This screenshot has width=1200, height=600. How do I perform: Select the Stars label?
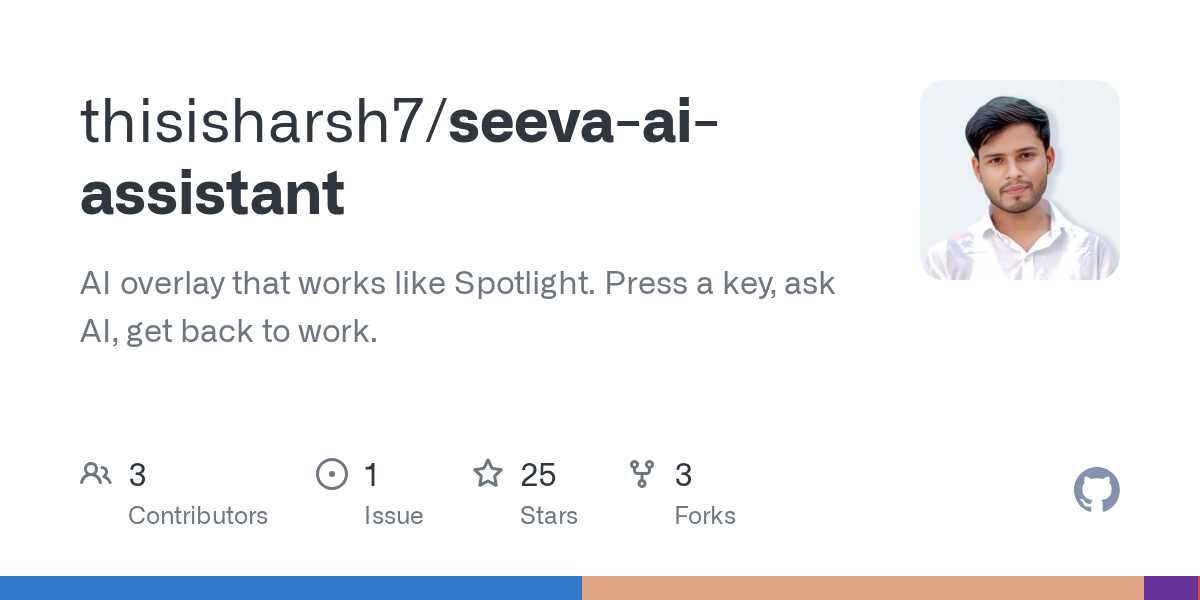pyautogui.click(x=548, y=516)
